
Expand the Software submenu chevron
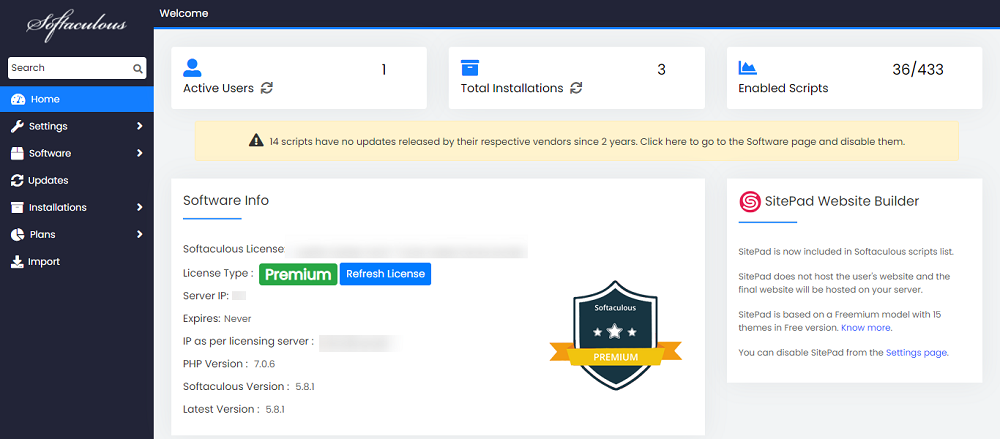(x=140, y=153)
